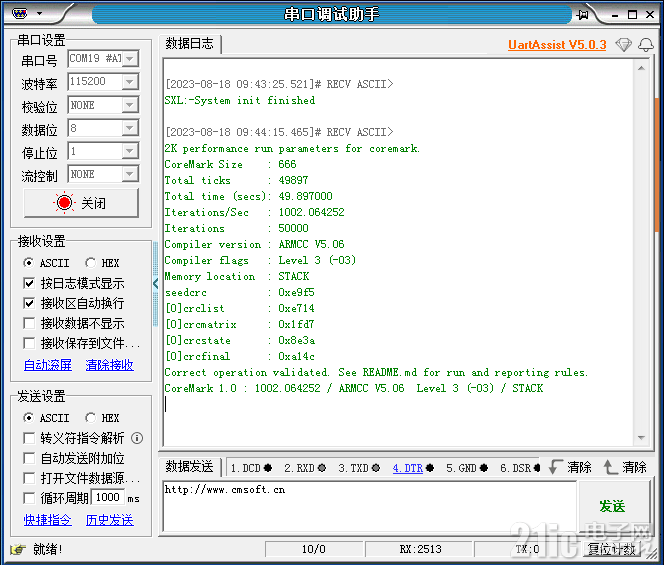Collapse the left panel with the arrow handle
664x565 pixels.
[x=155, y=283]
